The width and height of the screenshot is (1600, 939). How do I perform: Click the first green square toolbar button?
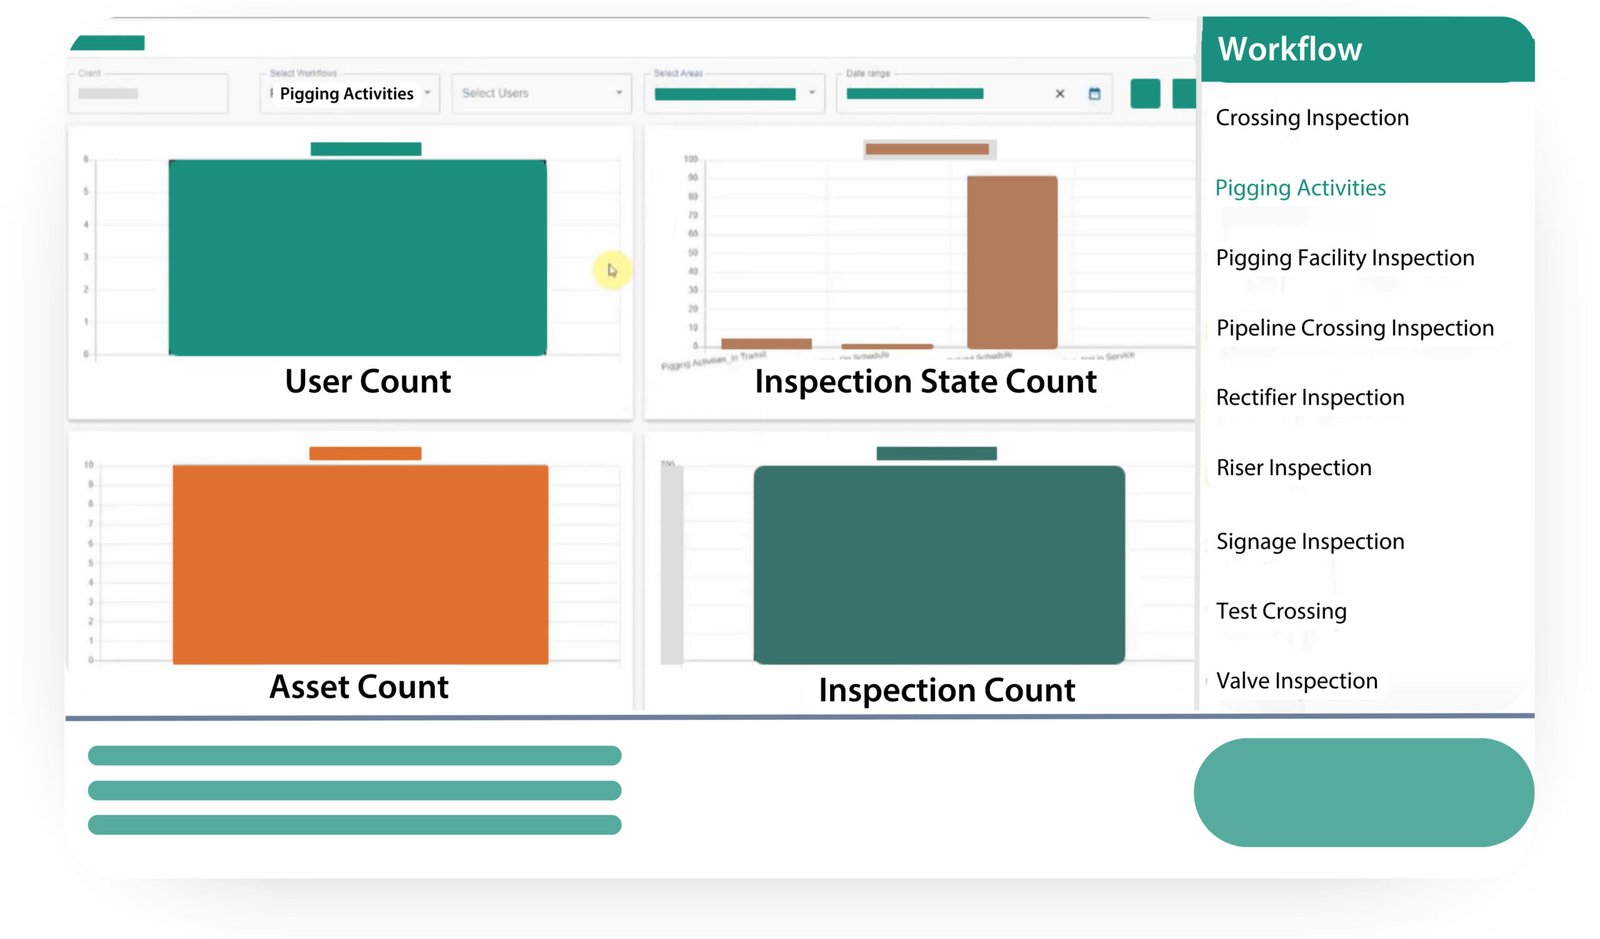coord(1145,94)
